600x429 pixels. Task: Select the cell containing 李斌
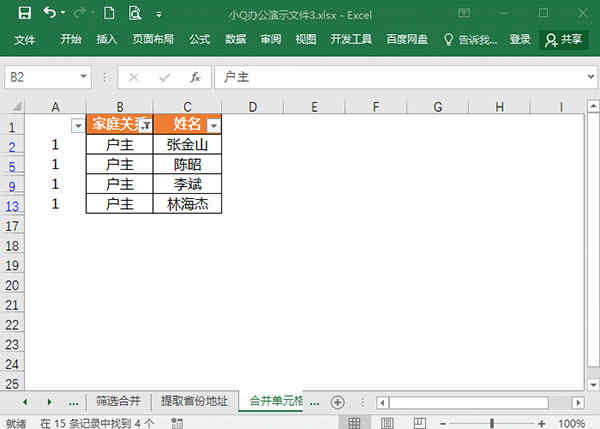click(188, 184)
